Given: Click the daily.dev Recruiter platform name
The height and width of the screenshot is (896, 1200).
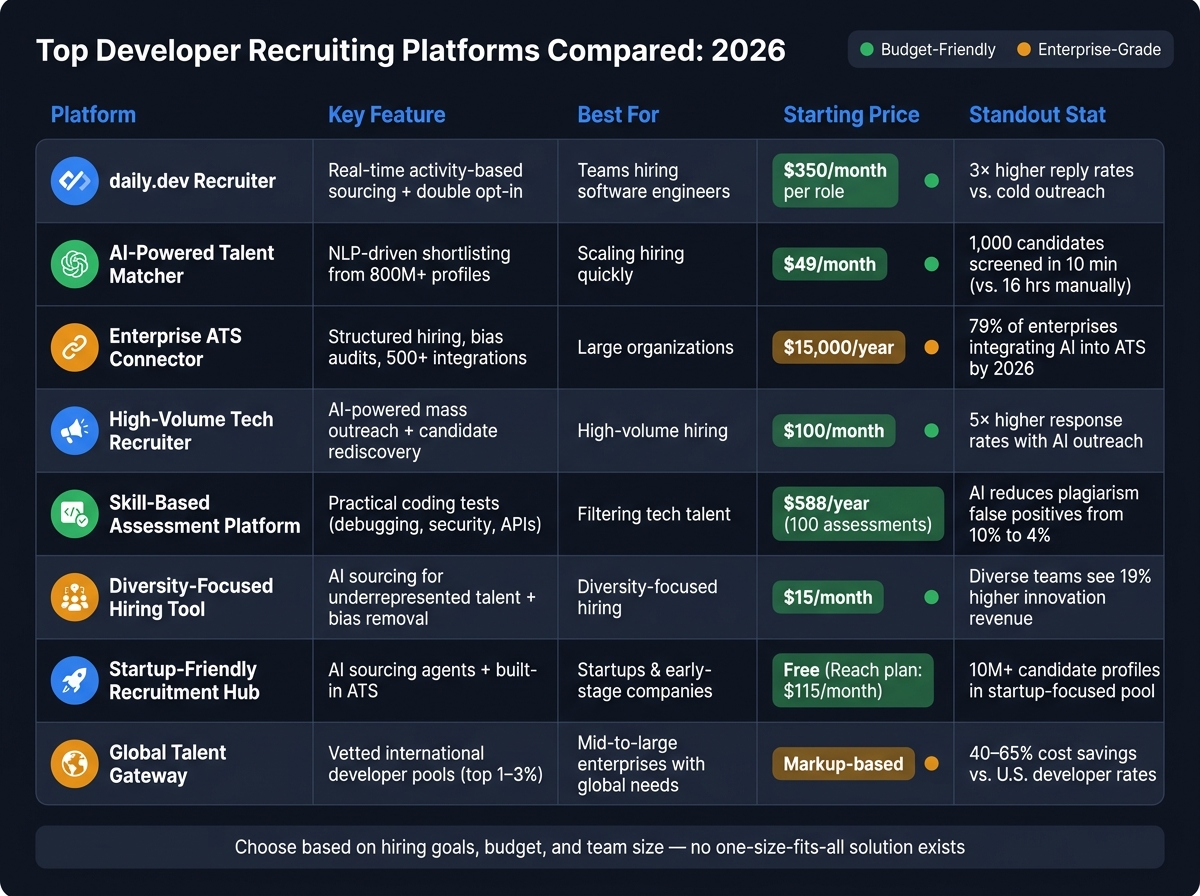Looking at the screenshot, I should coord(192,181).
